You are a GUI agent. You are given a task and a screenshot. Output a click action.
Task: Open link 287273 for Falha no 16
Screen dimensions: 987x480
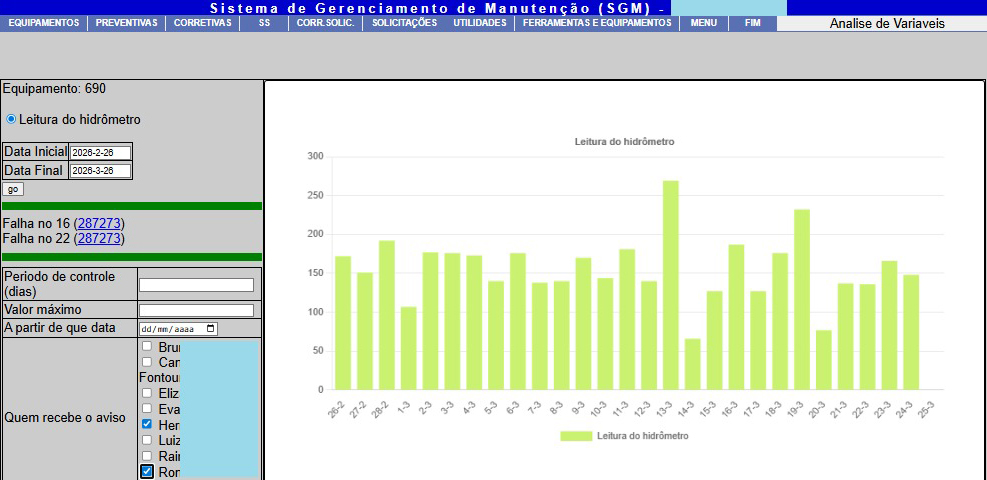click(100, 223)
